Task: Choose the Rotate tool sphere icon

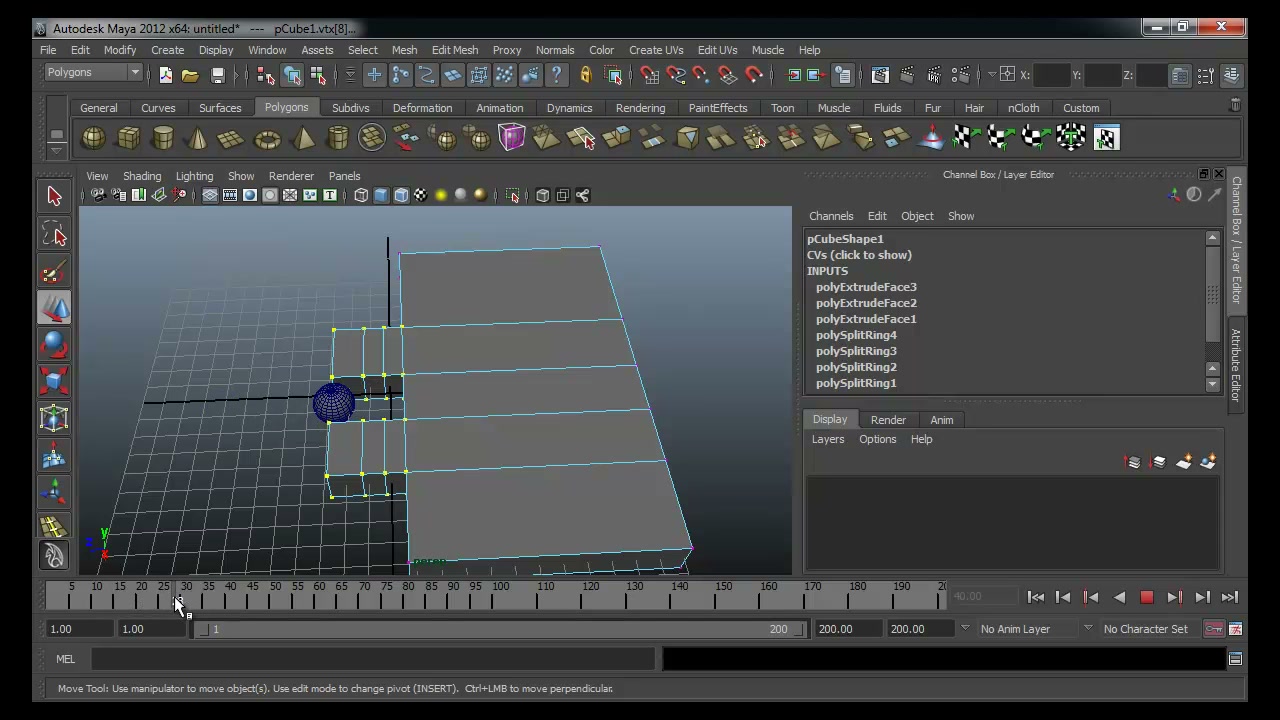Action: 54,345
